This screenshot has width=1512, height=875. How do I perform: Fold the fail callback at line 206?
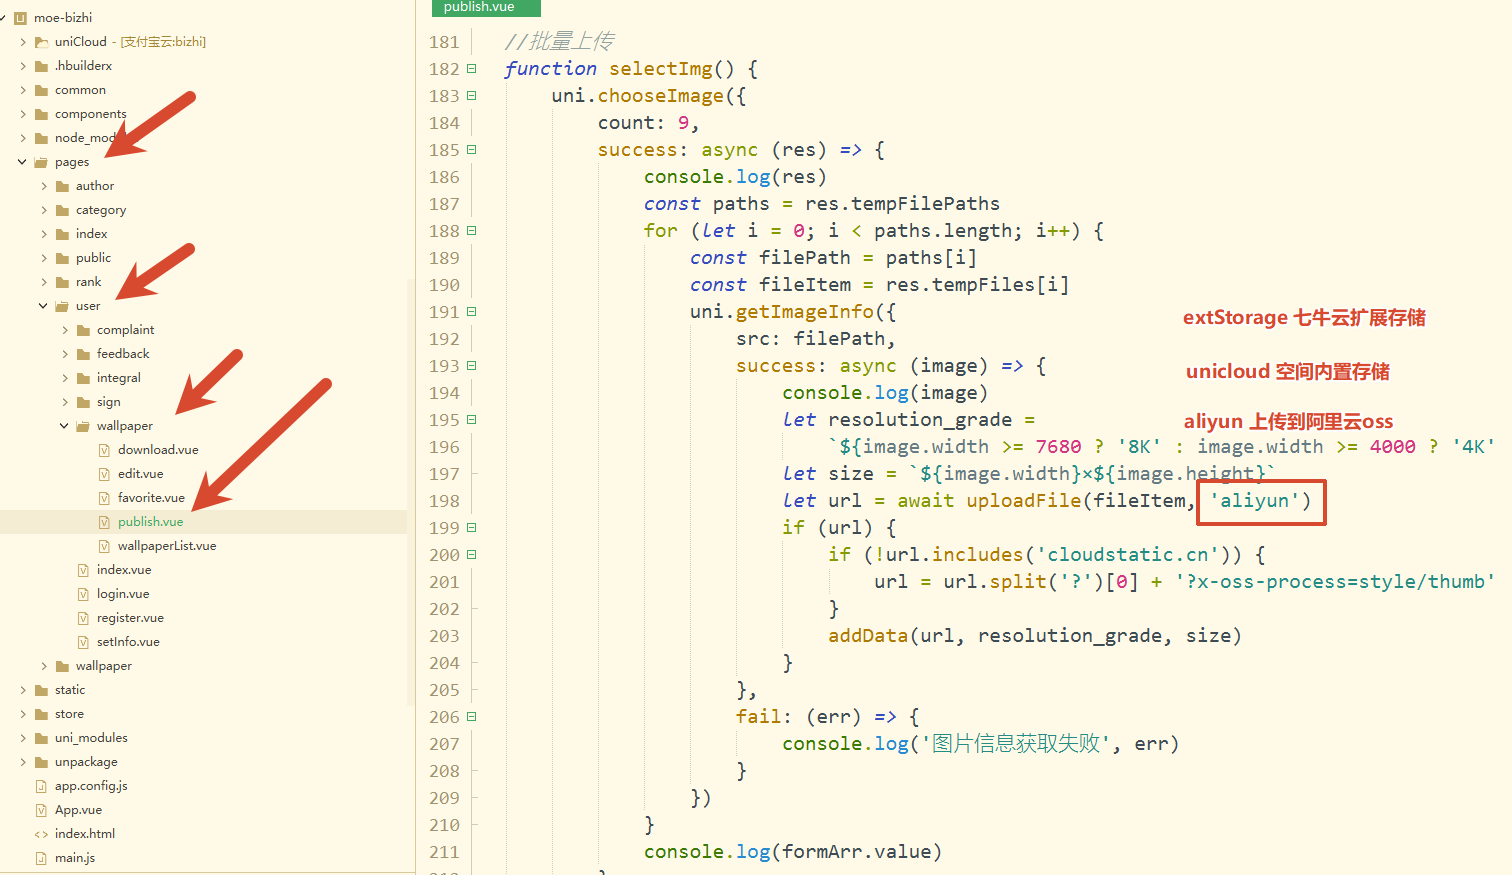tap(471, 717)
